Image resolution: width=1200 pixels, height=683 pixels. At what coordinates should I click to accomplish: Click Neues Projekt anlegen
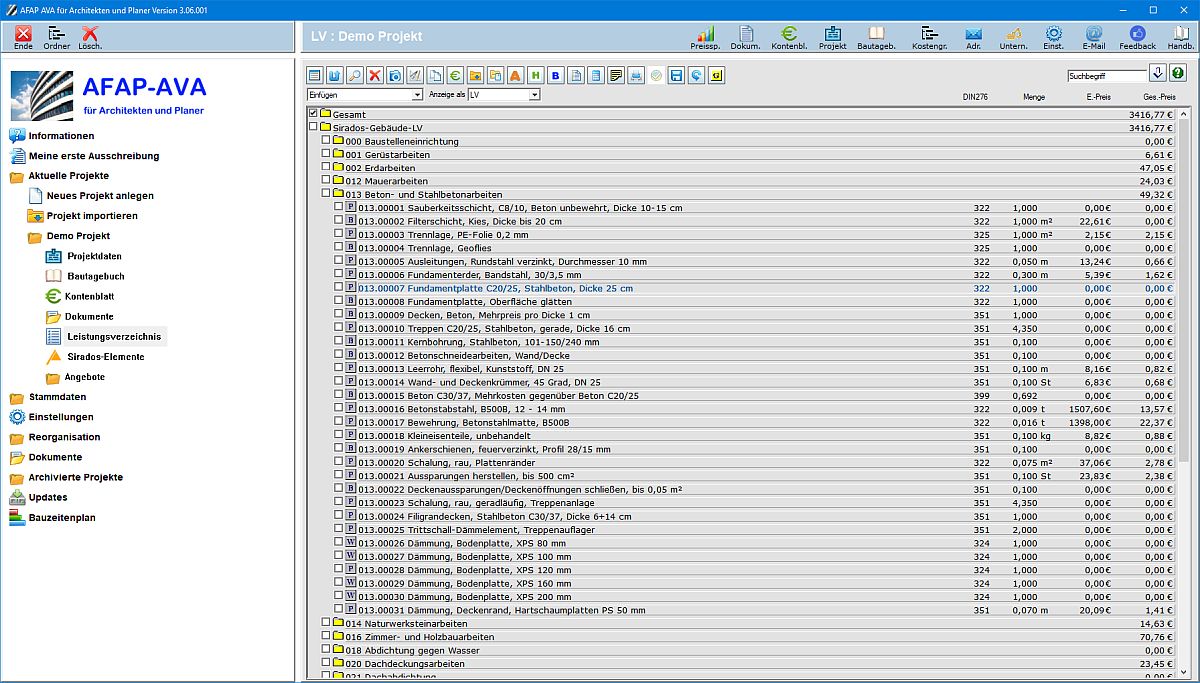tap(91, 196)
